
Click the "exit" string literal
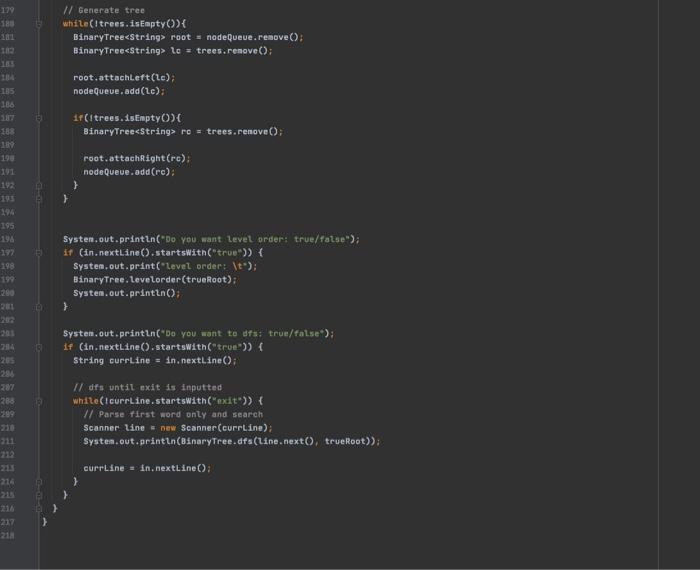click(x=227, y=401)
